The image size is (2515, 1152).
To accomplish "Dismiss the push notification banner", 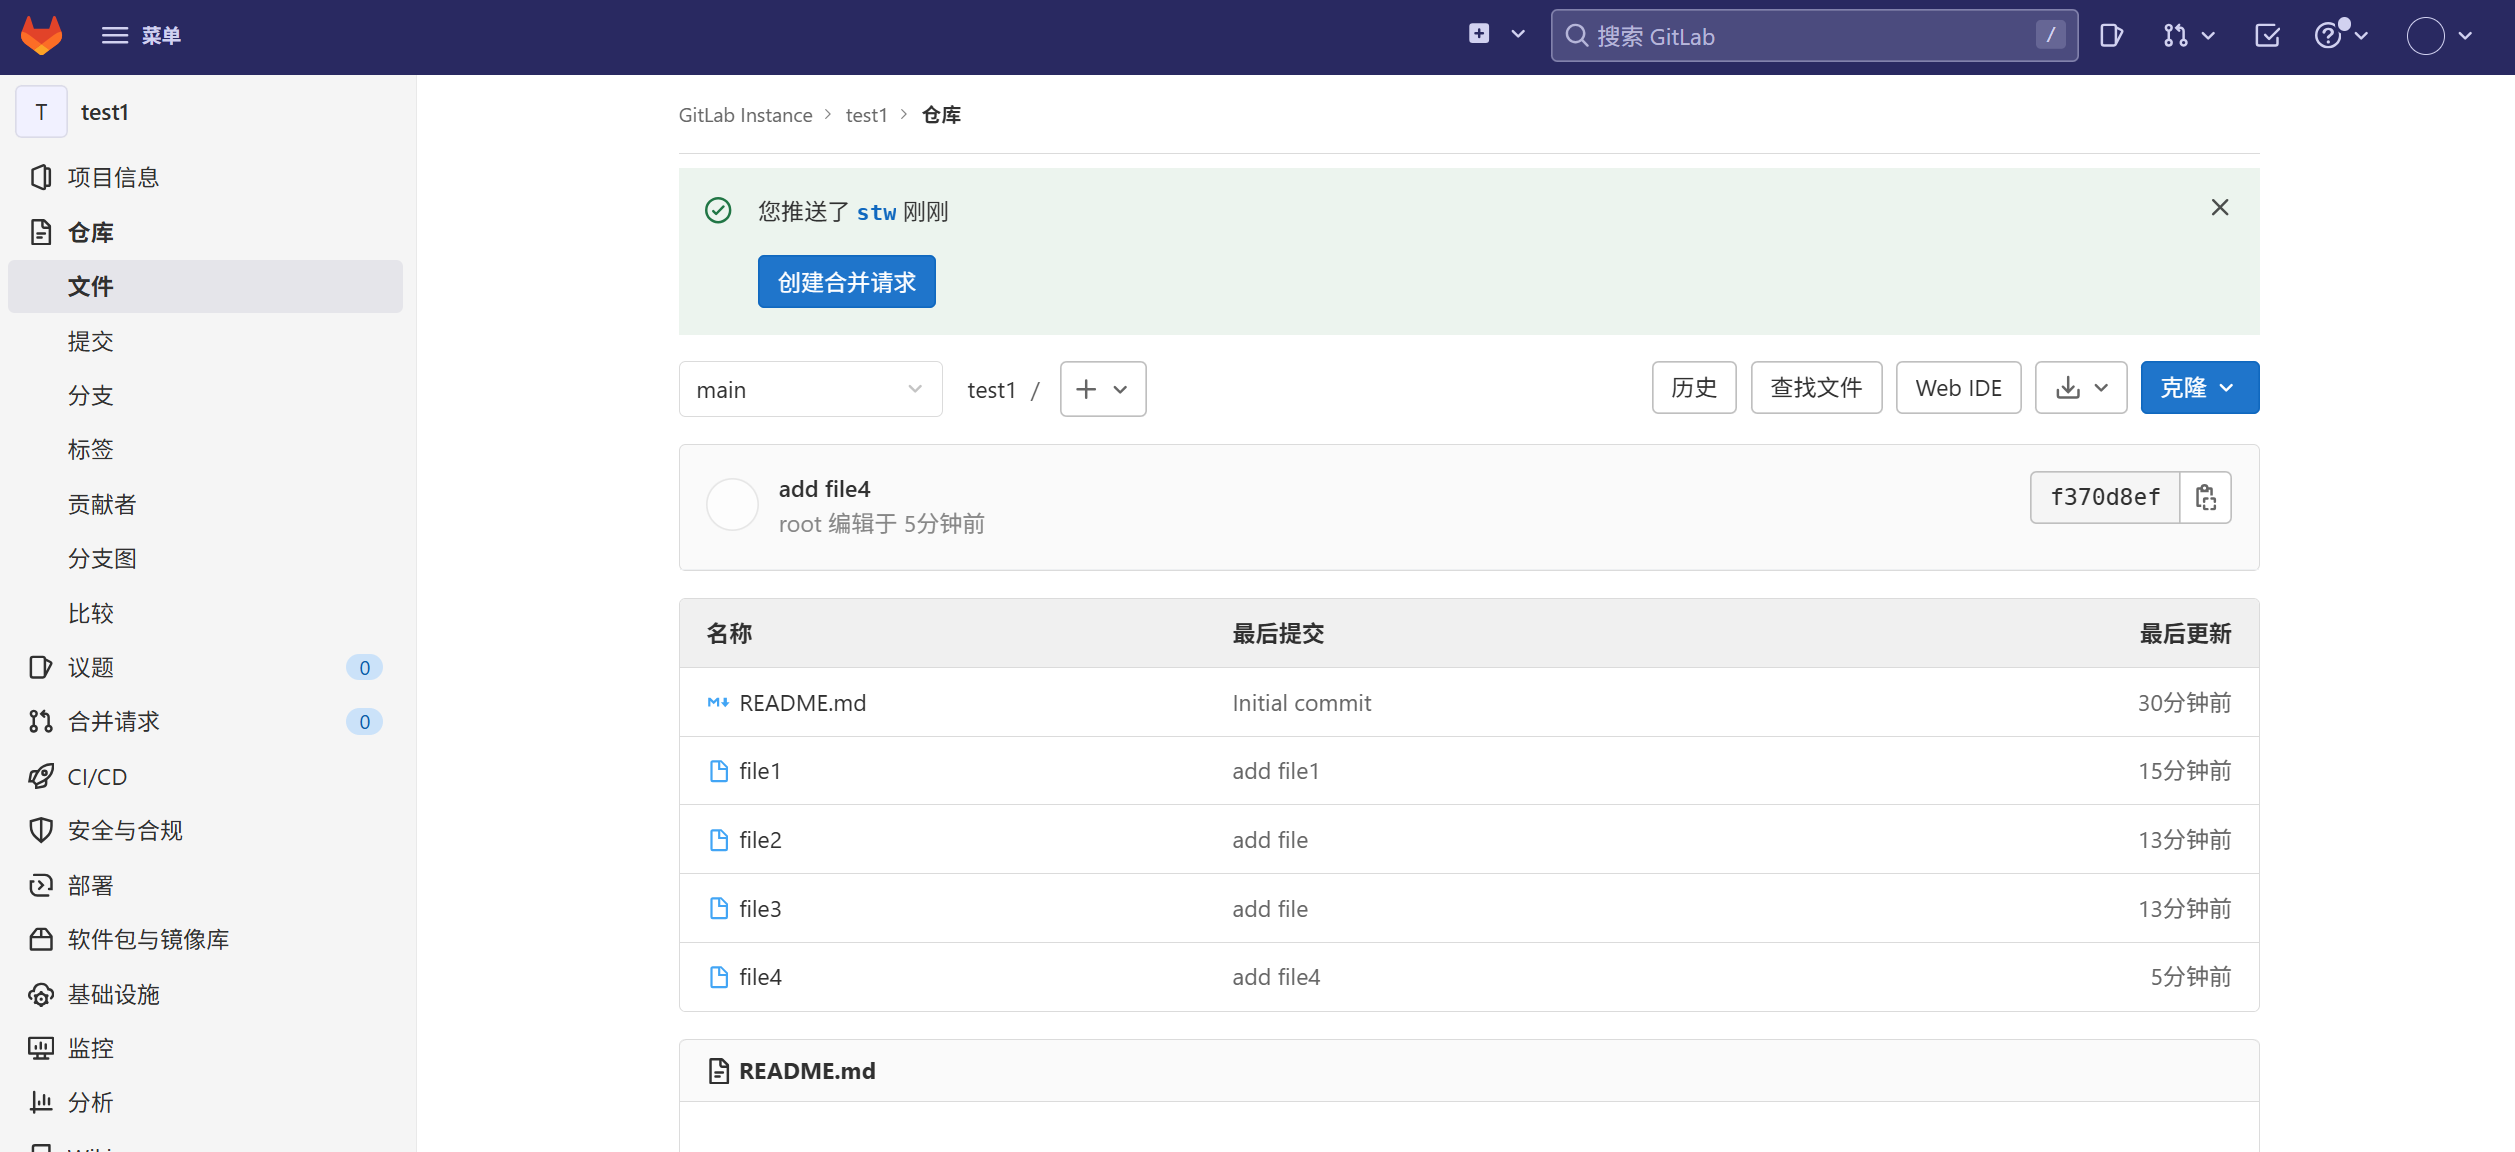I will 2219,208.
